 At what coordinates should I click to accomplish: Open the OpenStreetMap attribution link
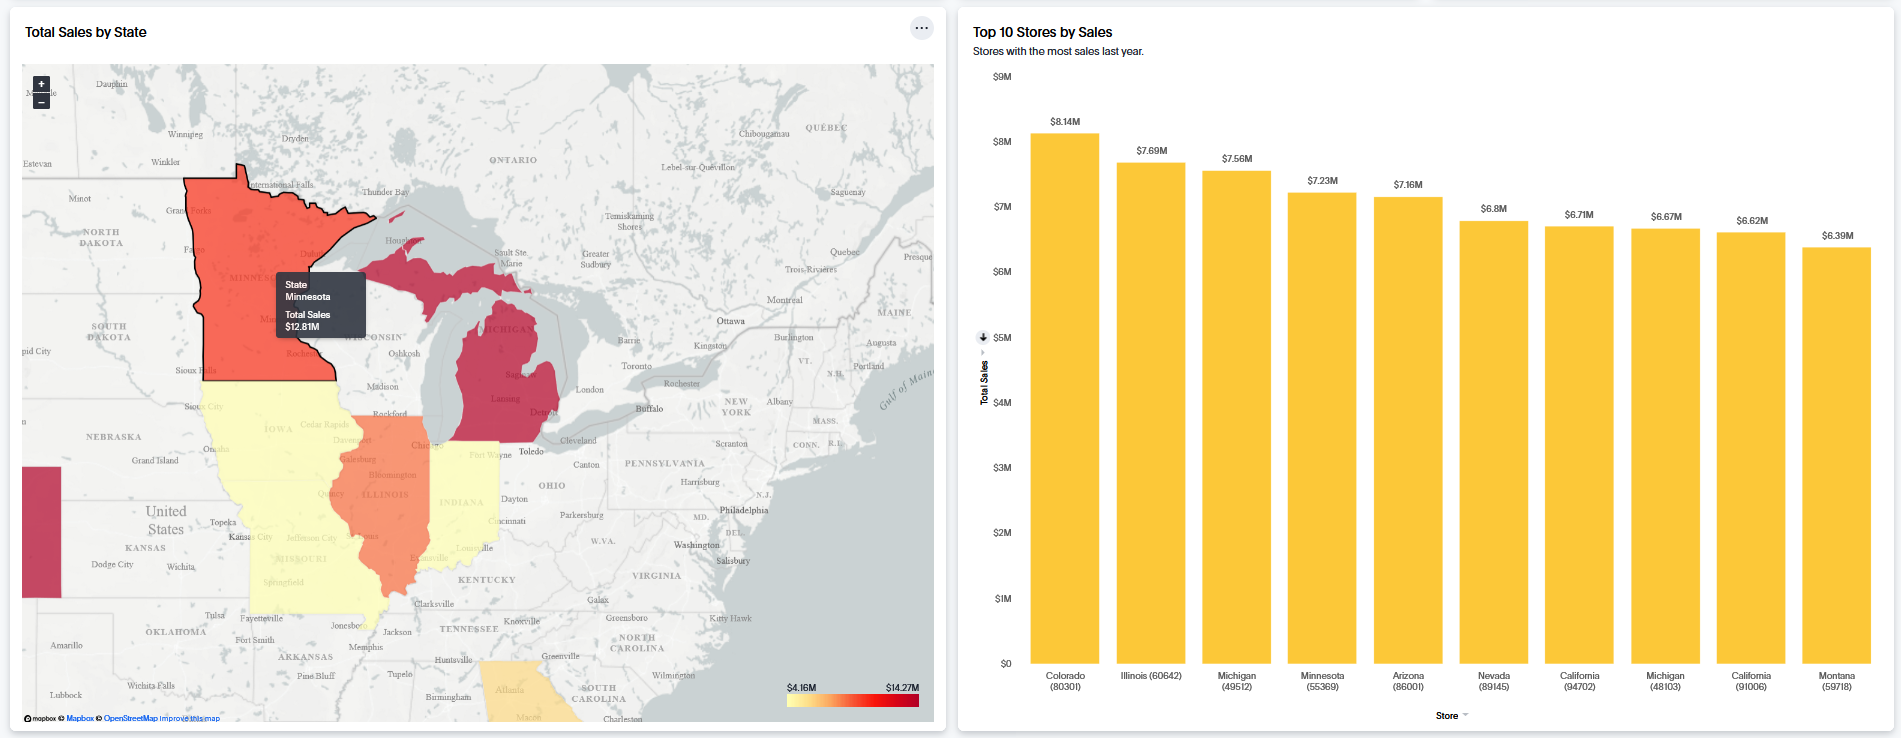coord(131,718)
